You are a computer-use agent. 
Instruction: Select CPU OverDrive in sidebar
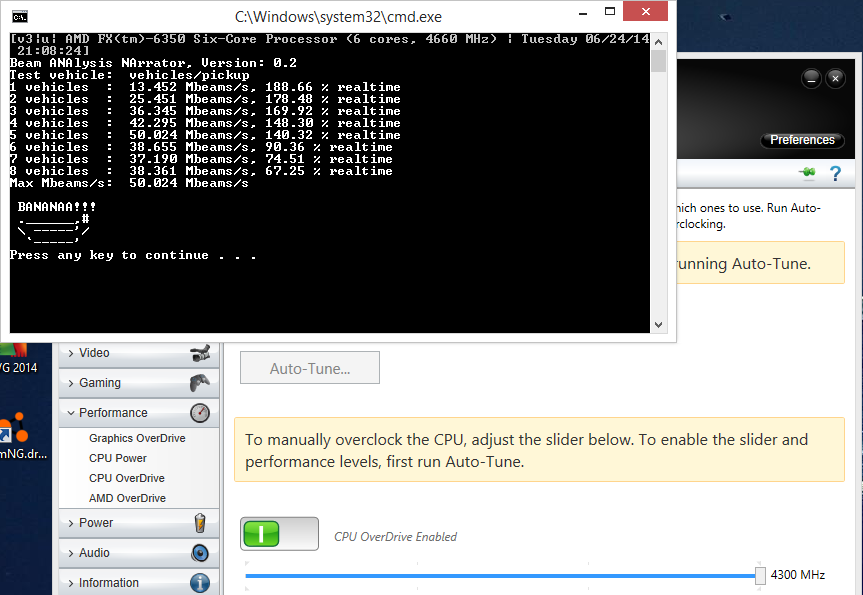click(127, 478)
